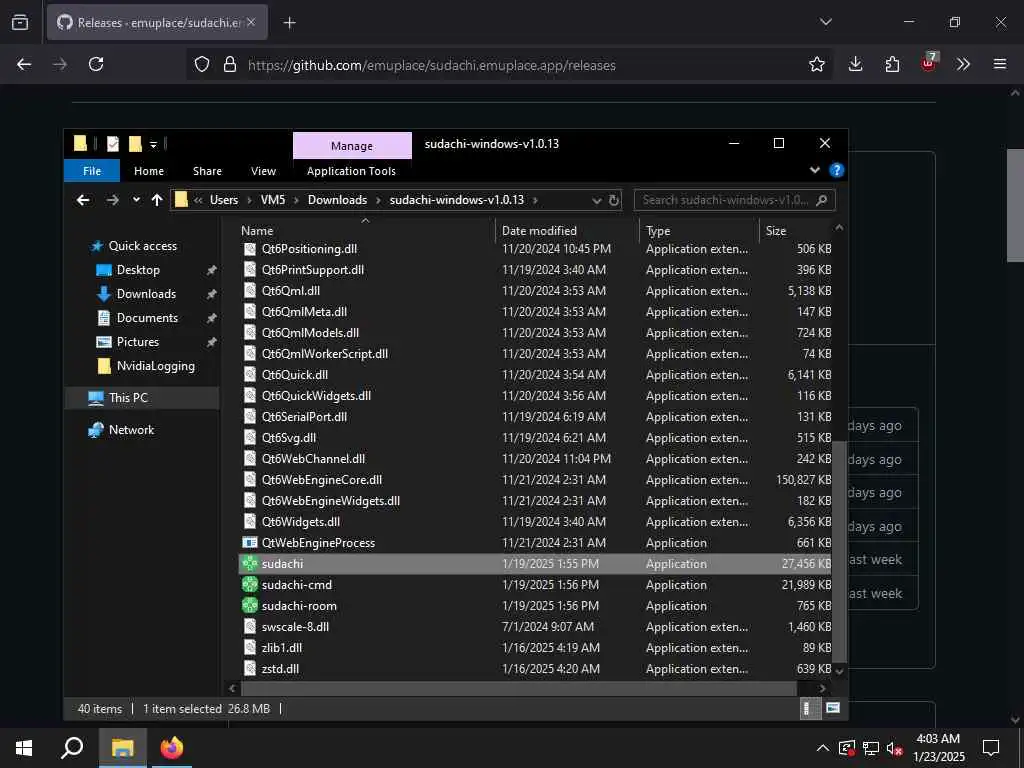Screen dimensions: 1024x768
Task: Expand the chevron after Downloads in breadcrumb
Action: tap(377, 200)
